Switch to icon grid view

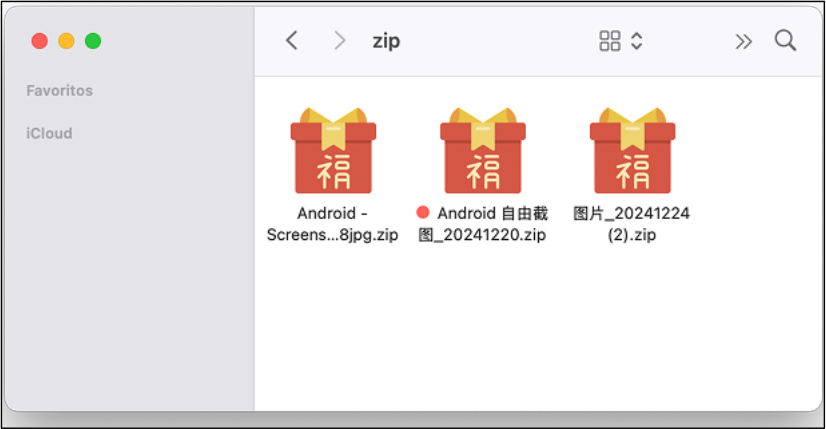tap(609, 41)
